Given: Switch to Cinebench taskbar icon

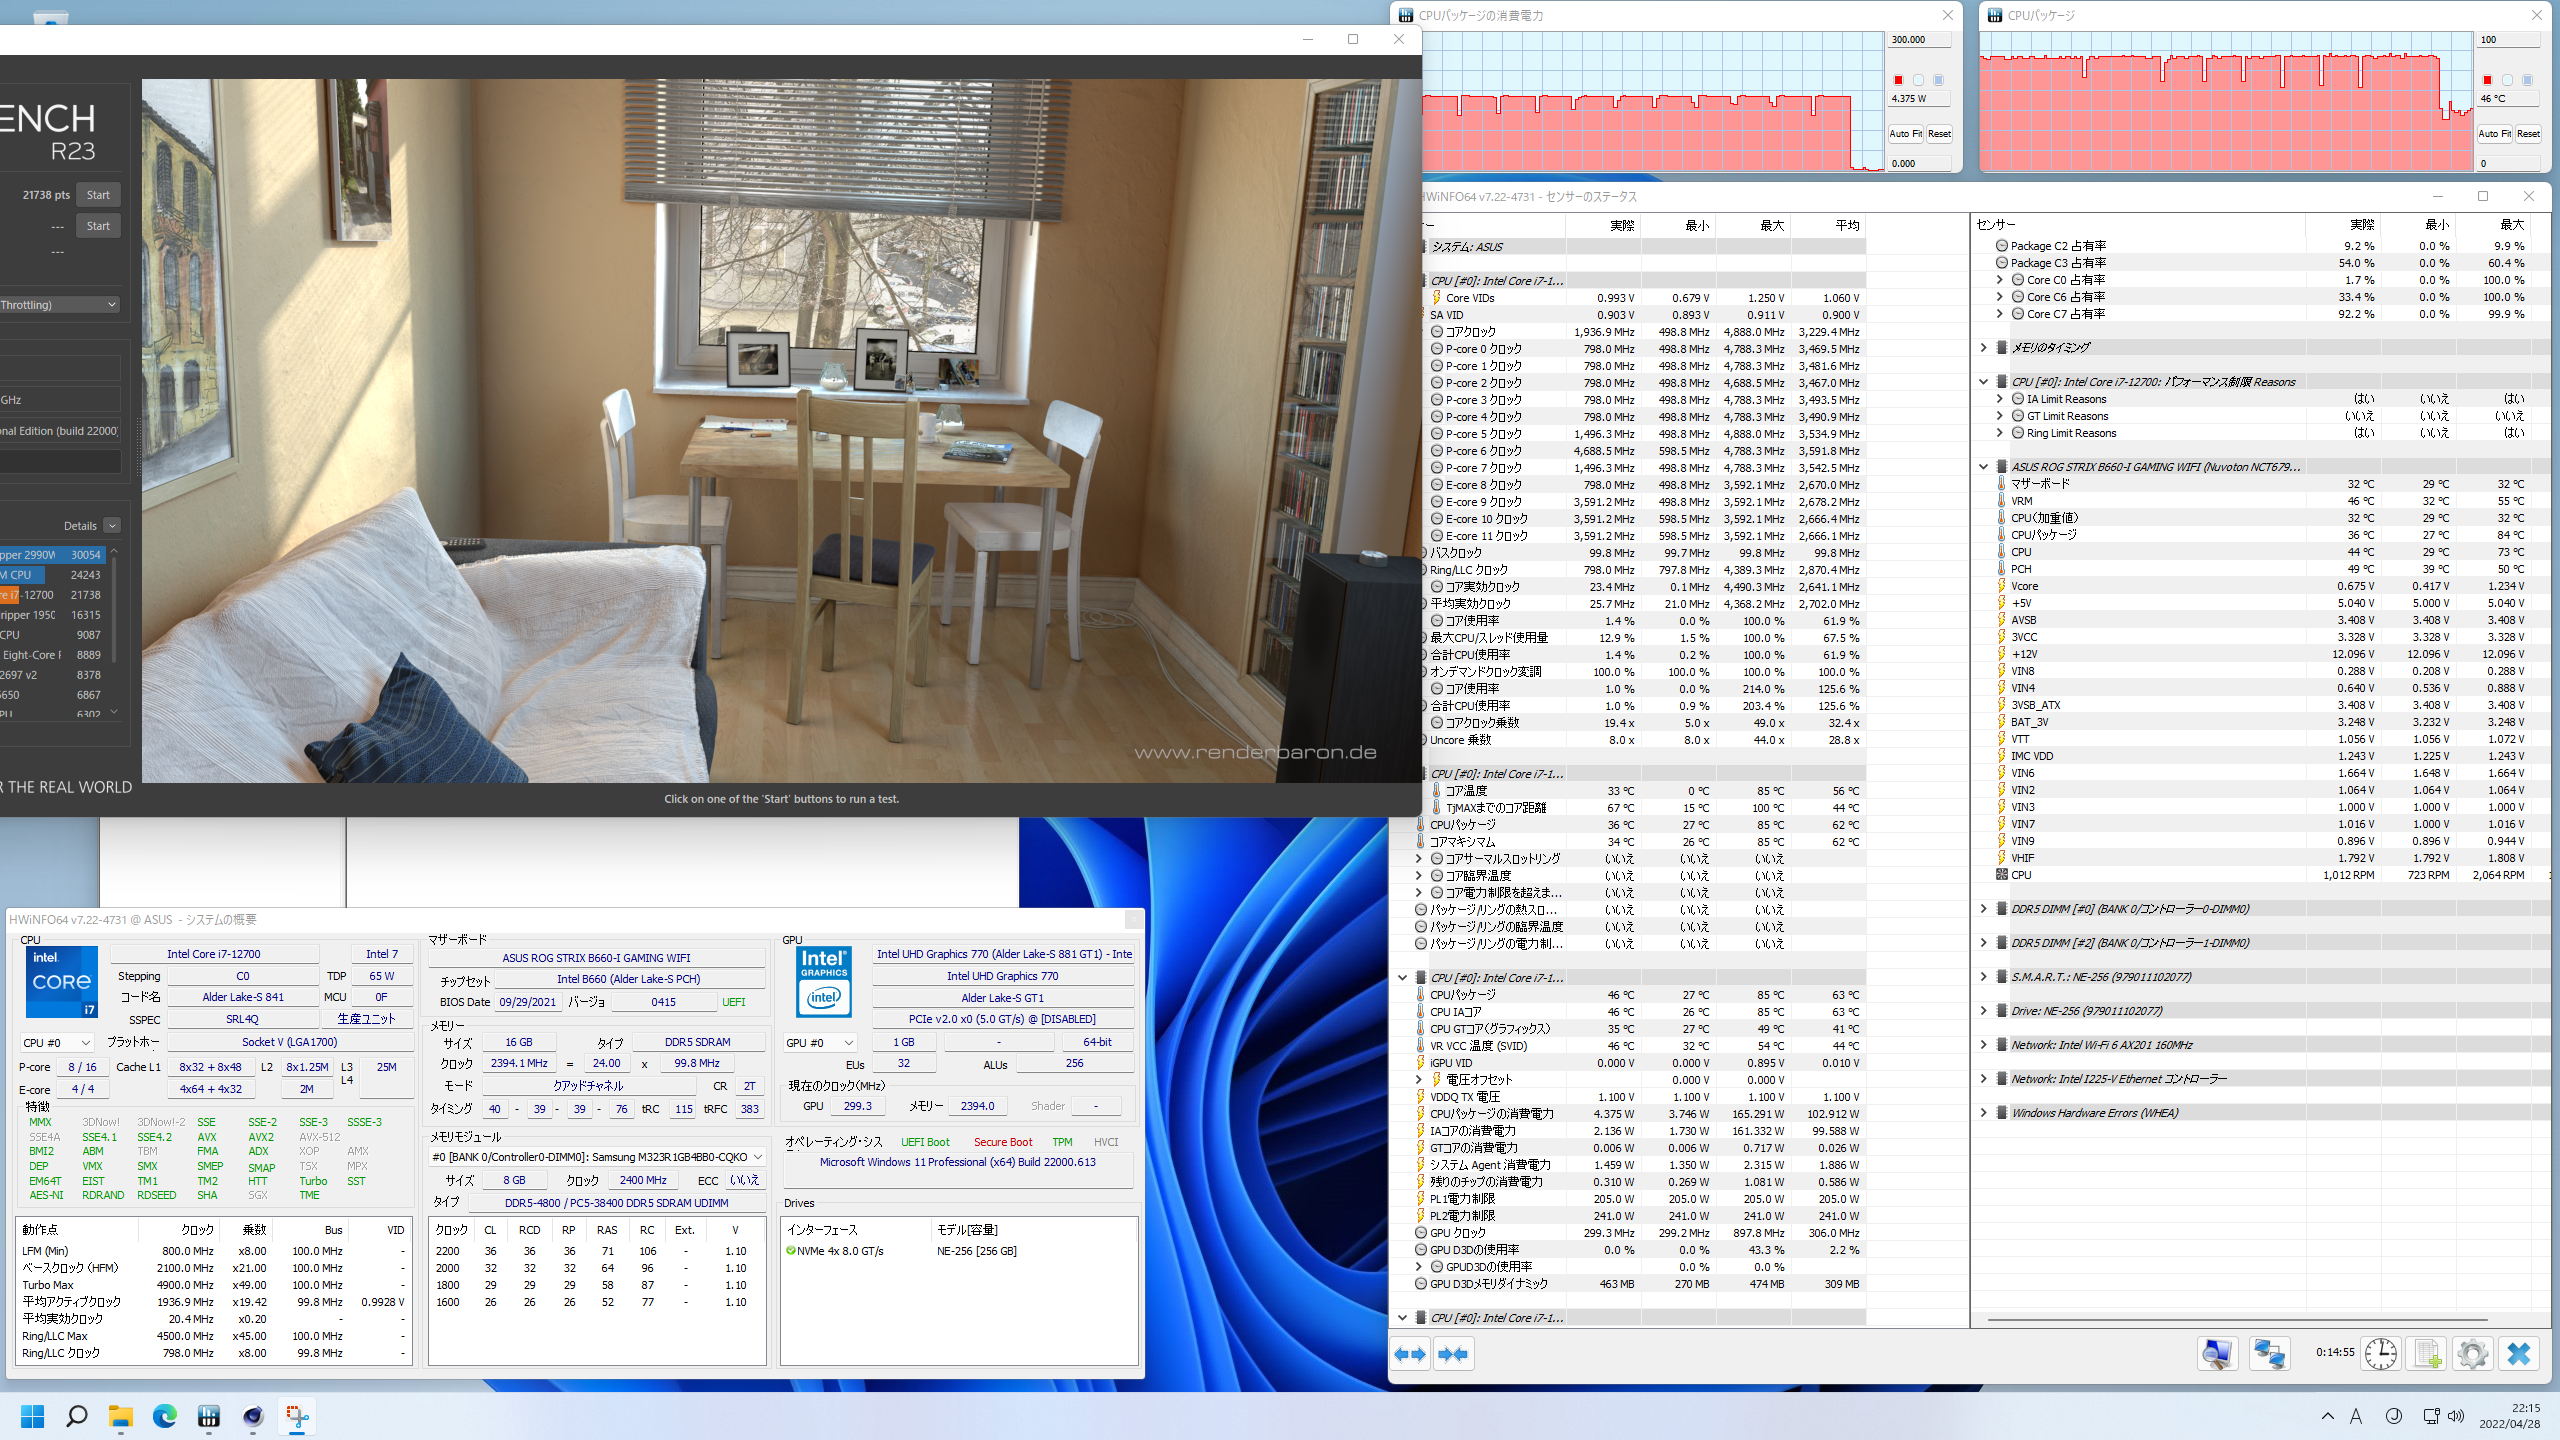Looking at the screenshot, I should 253,1416.
